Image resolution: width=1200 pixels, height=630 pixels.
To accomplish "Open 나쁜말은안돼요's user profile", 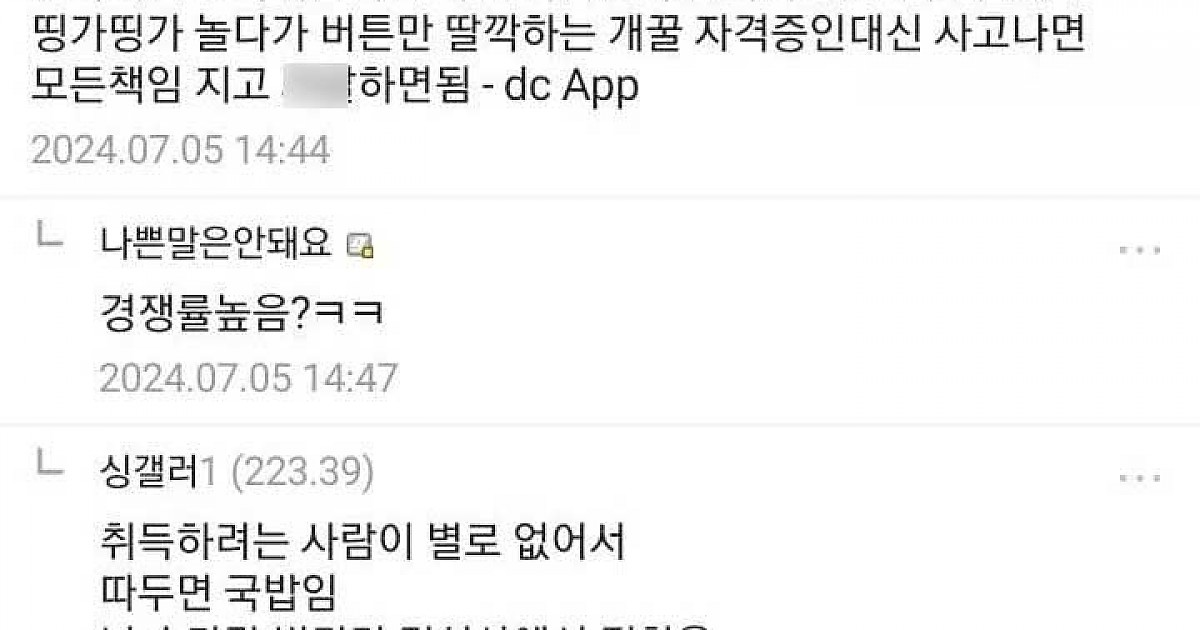I will 216,242.
